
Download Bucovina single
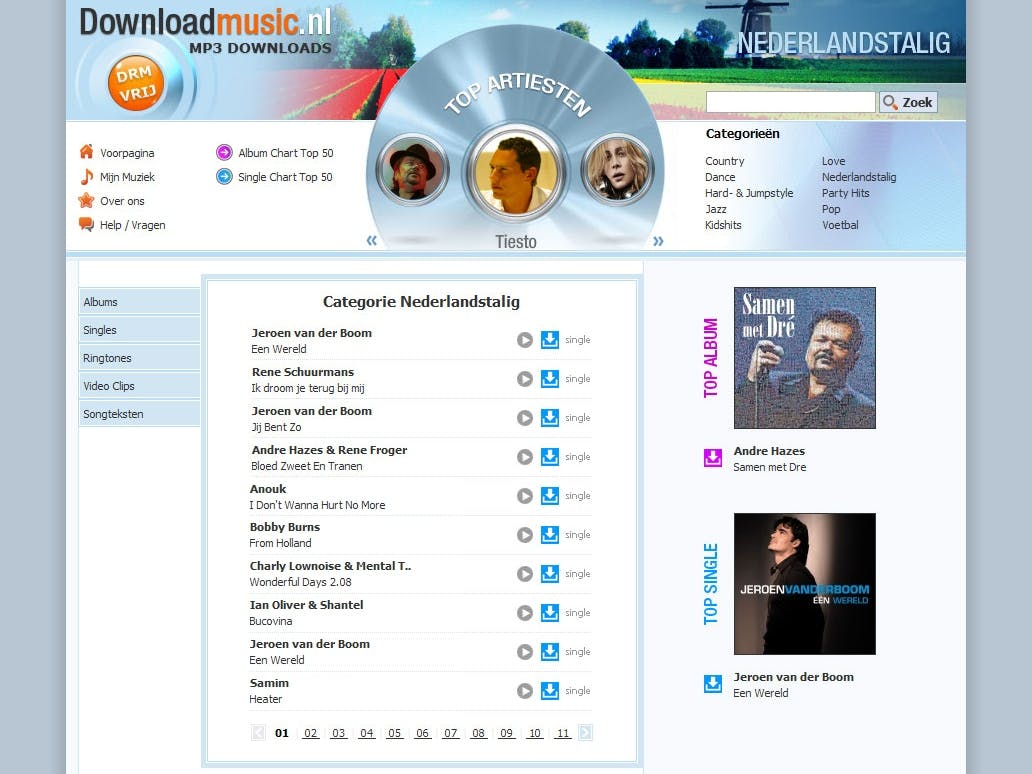tap(550, 613)
